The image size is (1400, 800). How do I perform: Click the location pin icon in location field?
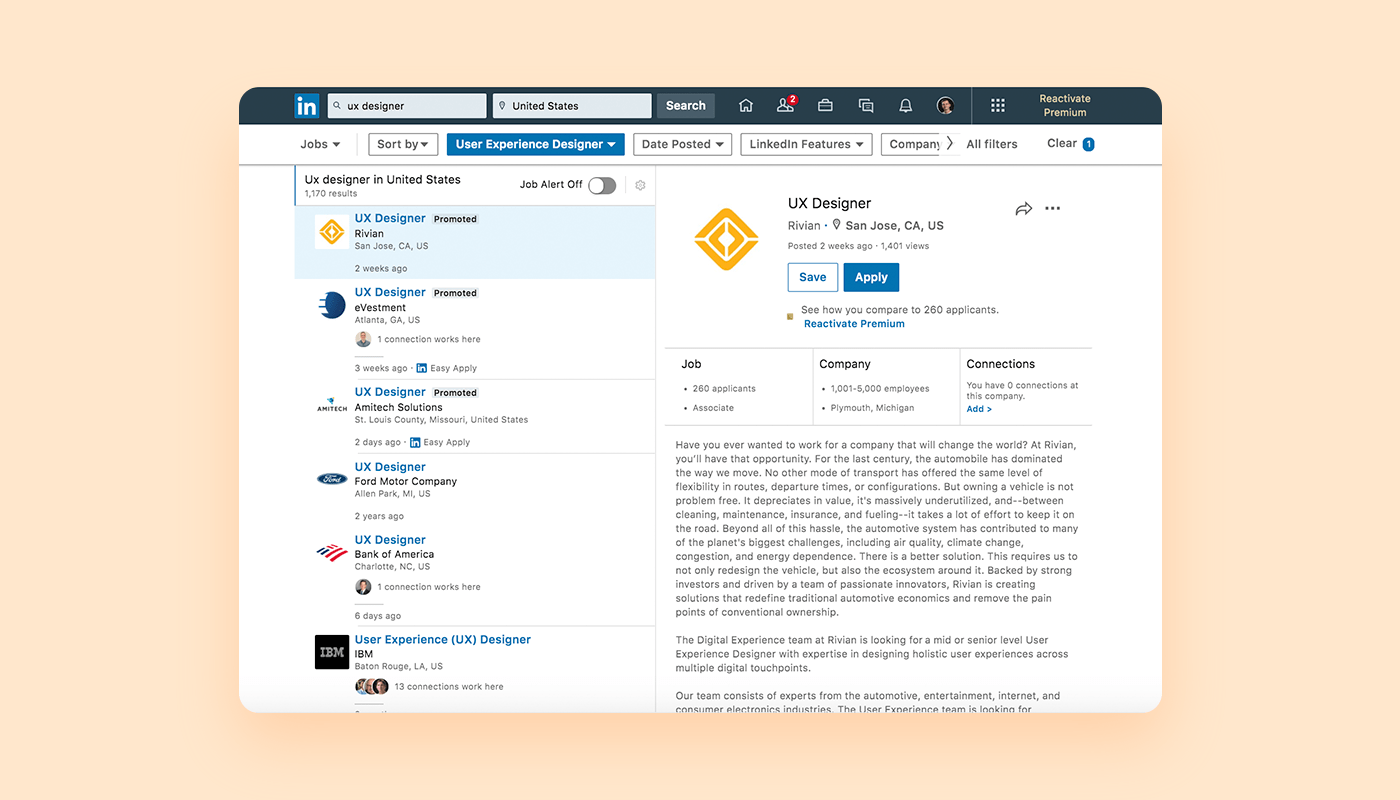tap(503, 106)
